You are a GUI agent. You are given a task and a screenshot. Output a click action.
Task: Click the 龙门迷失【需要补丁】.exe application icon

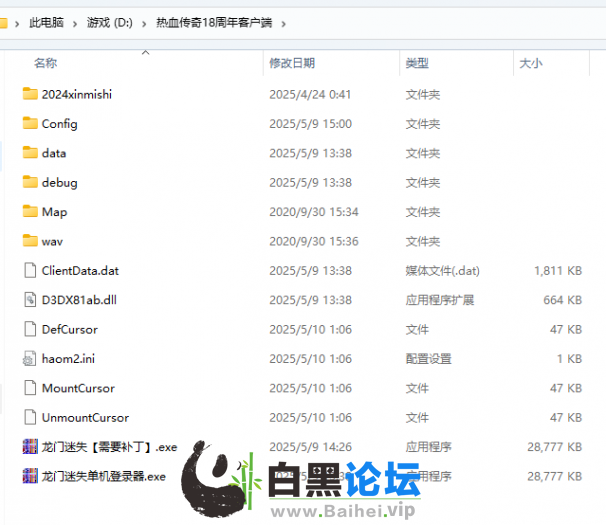pos(30,447)
